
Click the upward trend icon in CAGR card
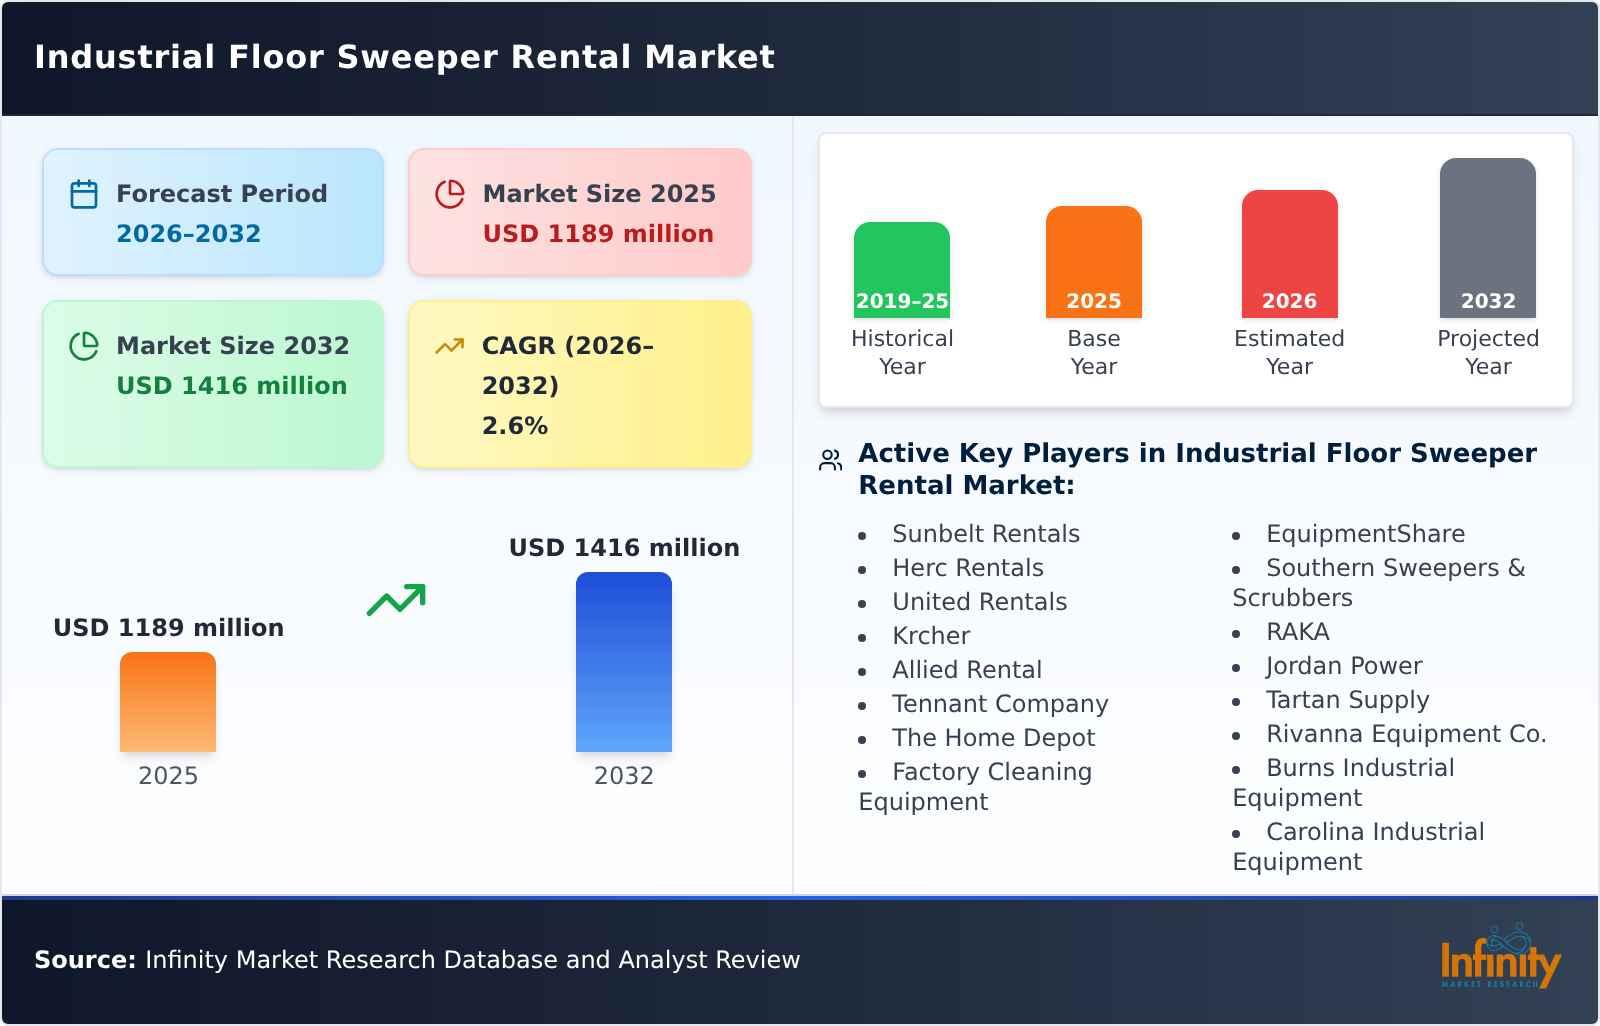(x=450, y=344)
